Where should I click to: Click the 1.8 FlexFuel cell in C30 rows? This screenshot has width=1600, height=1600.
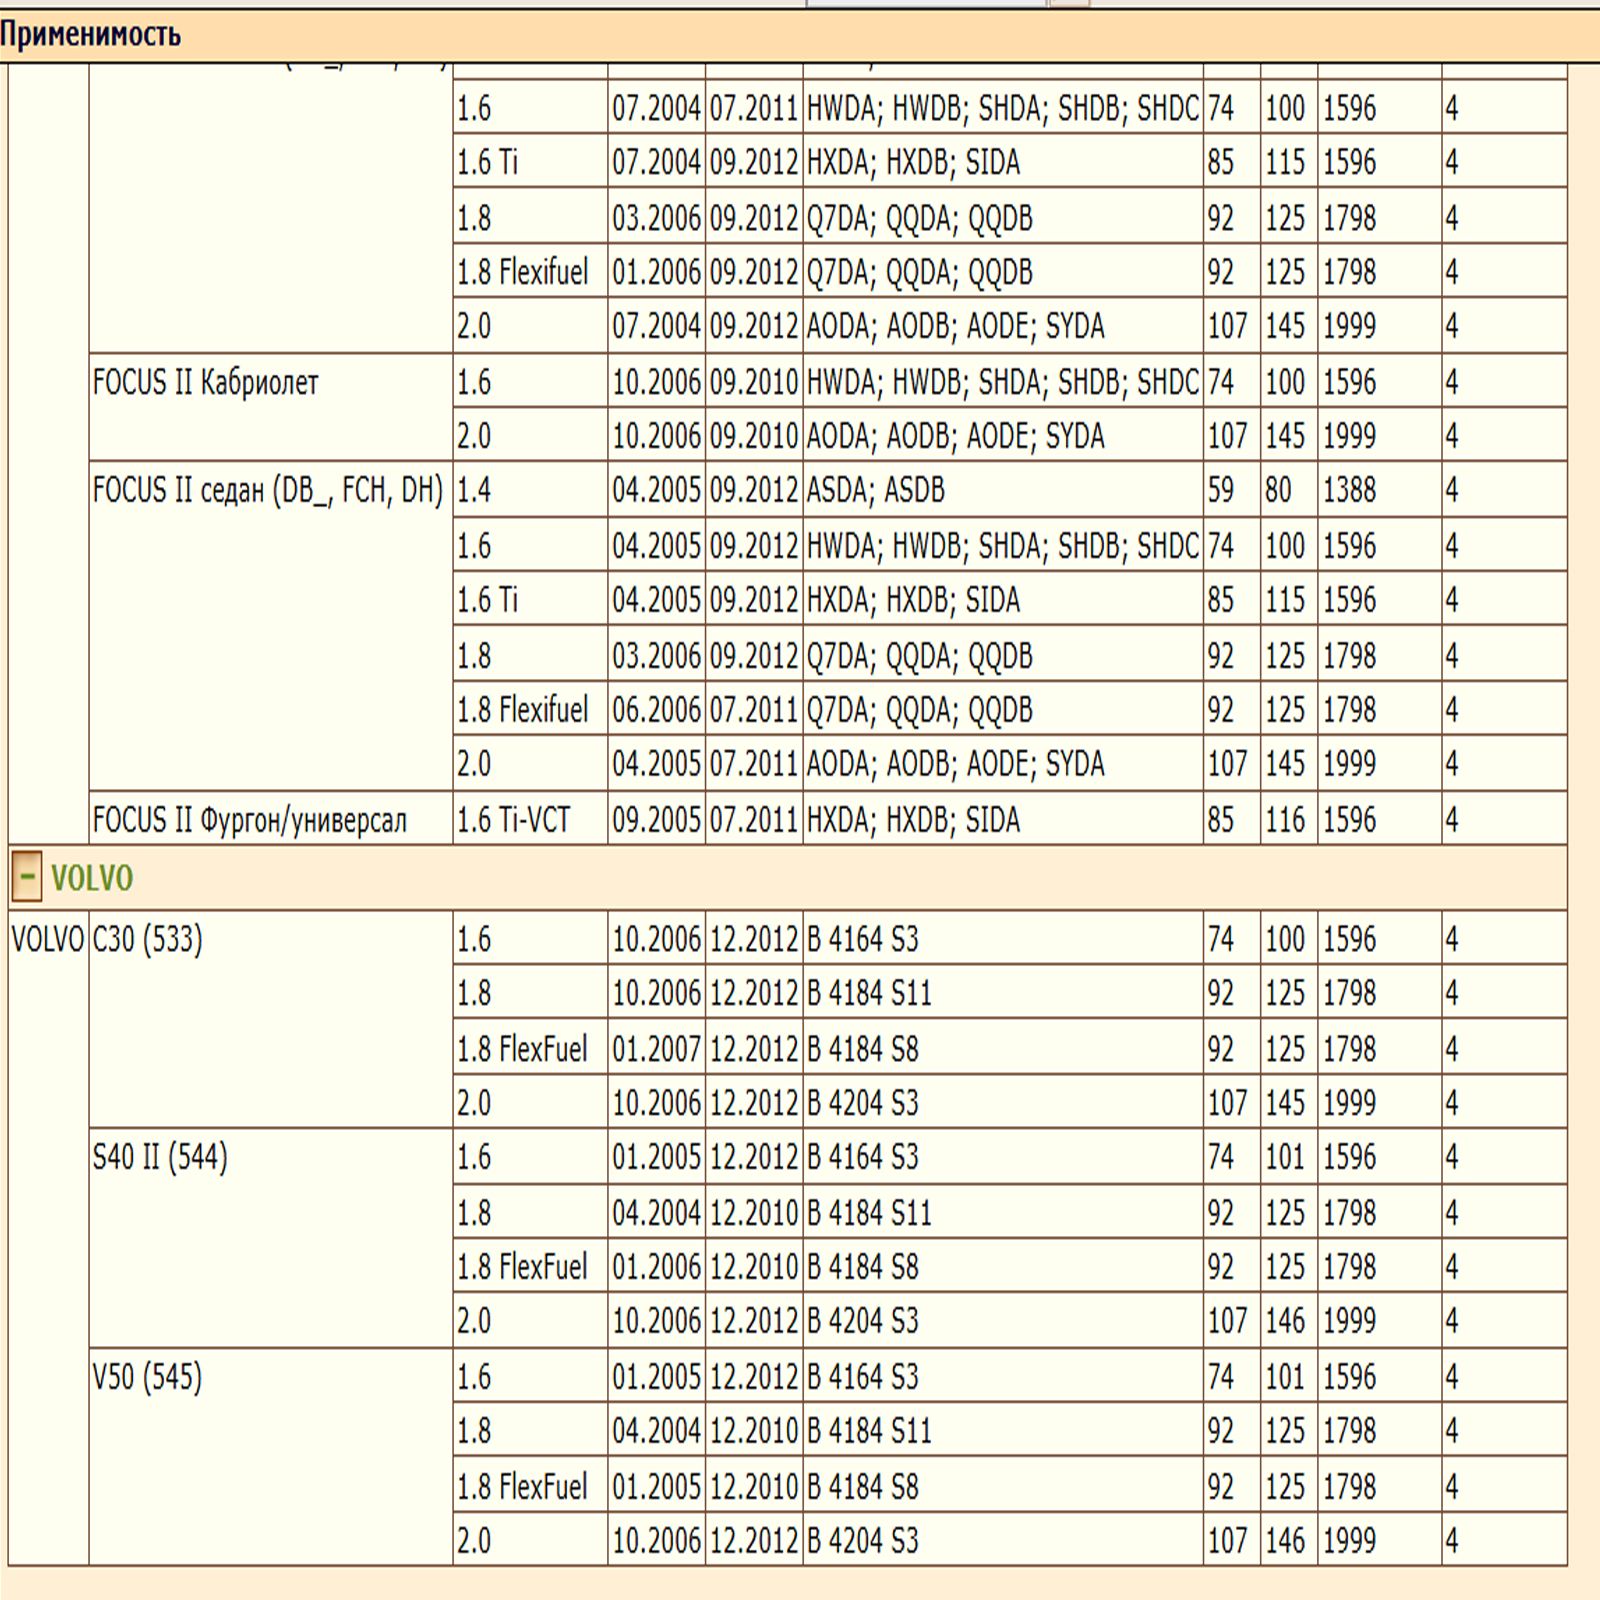pyautogui.click(x=523, y=1049)
